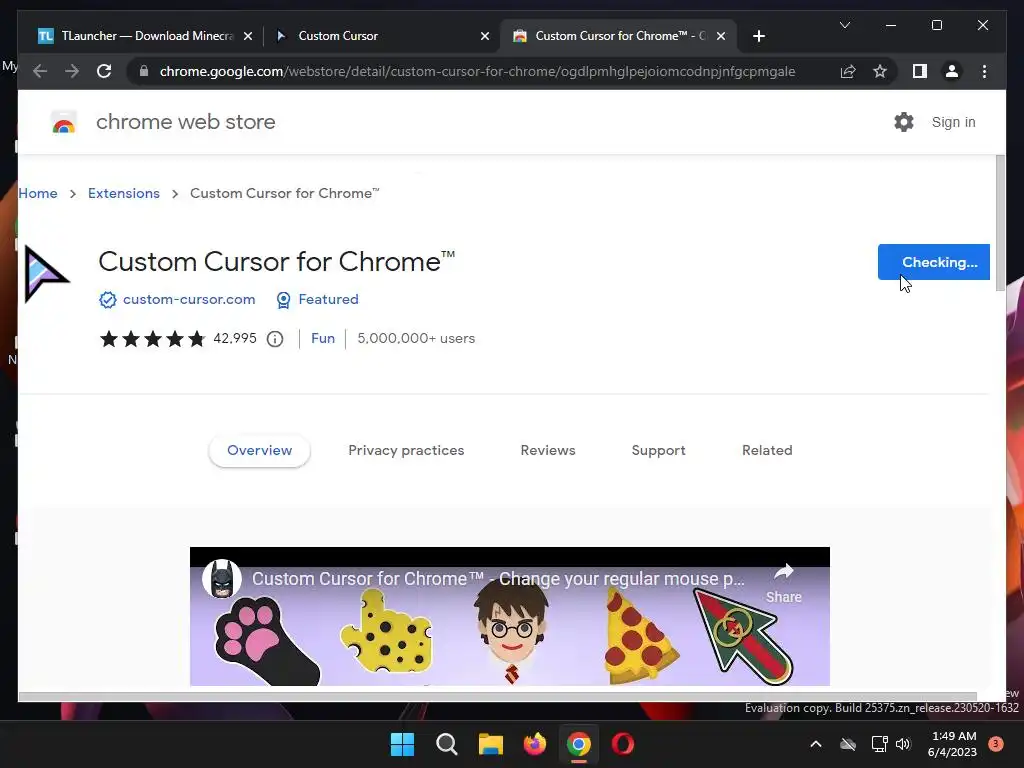Open taskbar Search
1024x768 pixels.
click(447, 744)
